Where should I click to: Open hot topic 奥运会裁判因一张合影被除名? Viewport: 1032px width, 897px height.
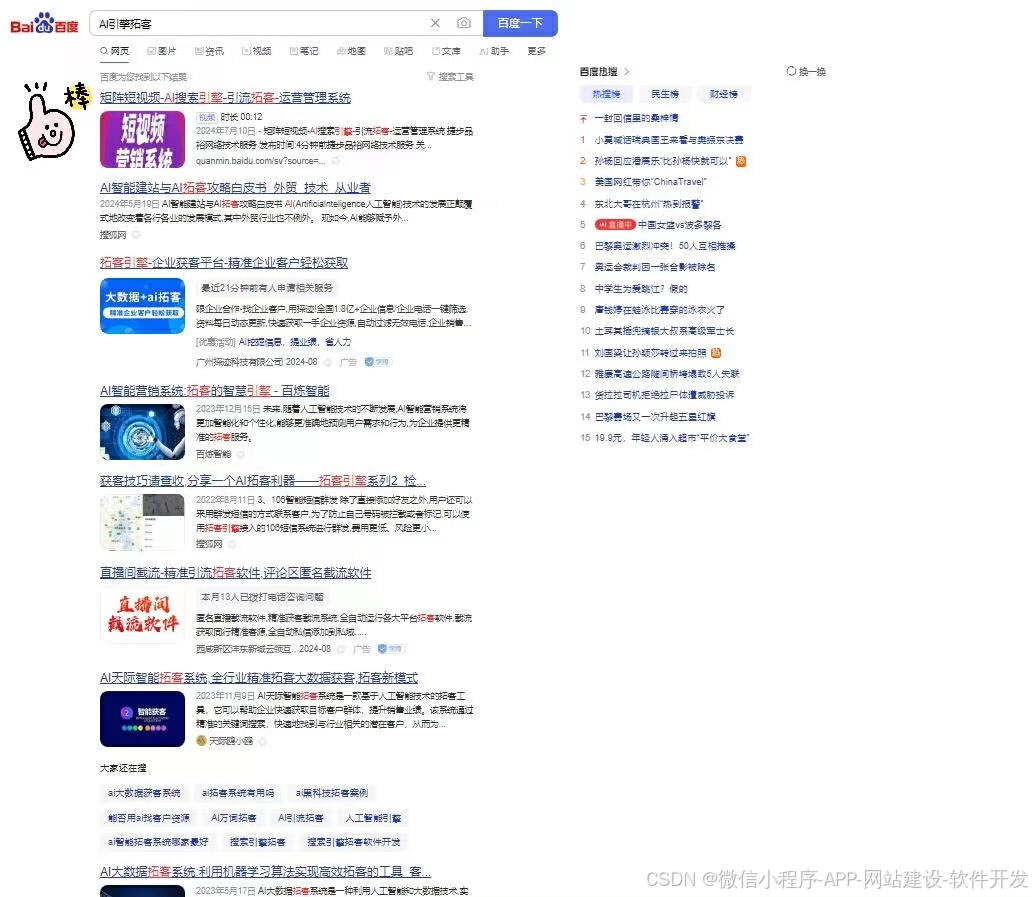(655, 267)
